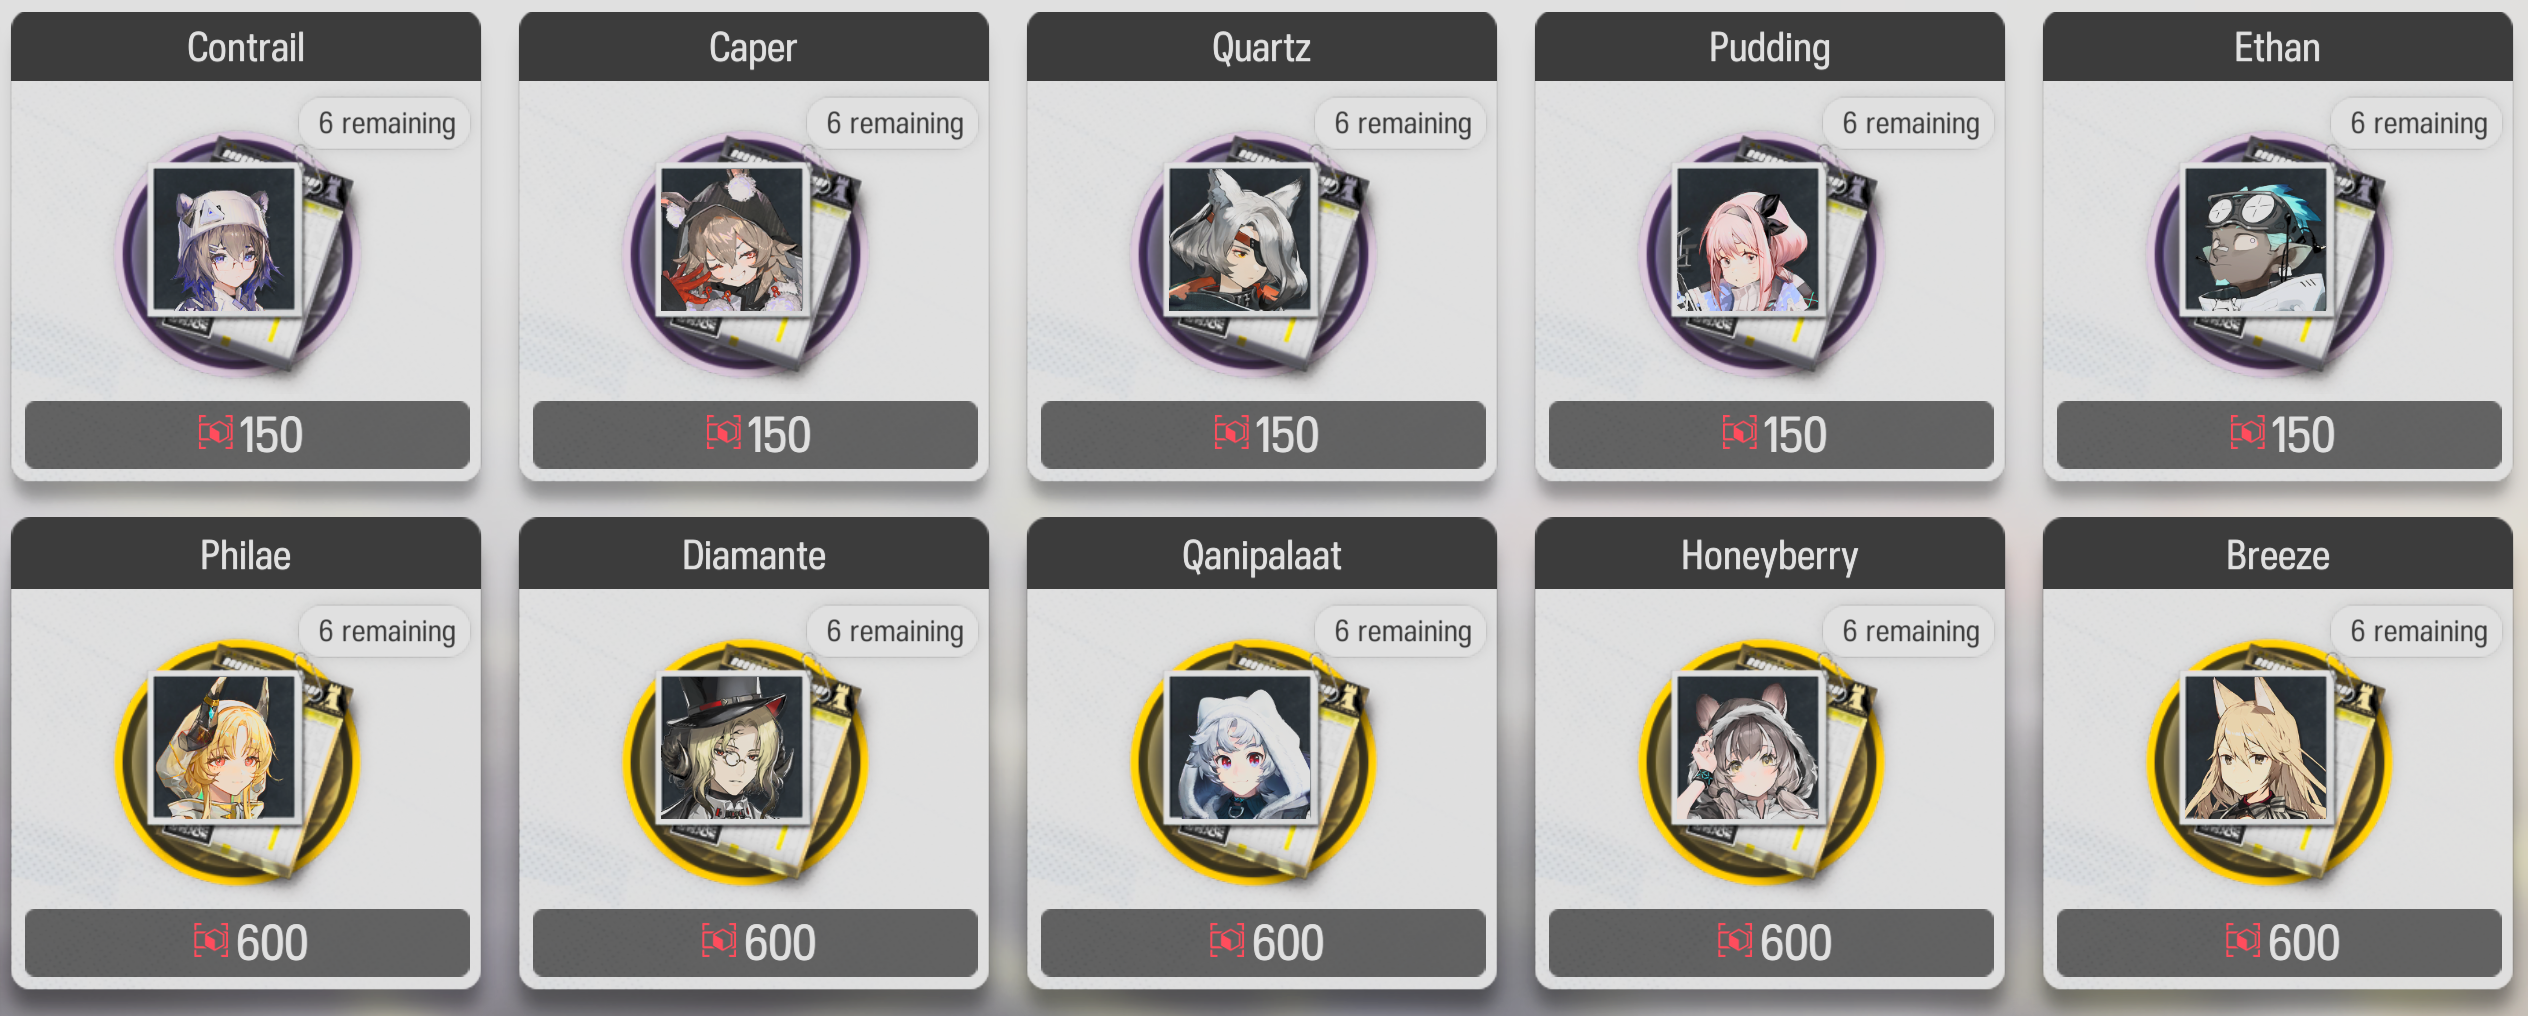The width and height of the screenshot is (2528, 1016).
Task: Select Diamante's gold token portrait
Action: pyautogui.click(x=745, y=762)
